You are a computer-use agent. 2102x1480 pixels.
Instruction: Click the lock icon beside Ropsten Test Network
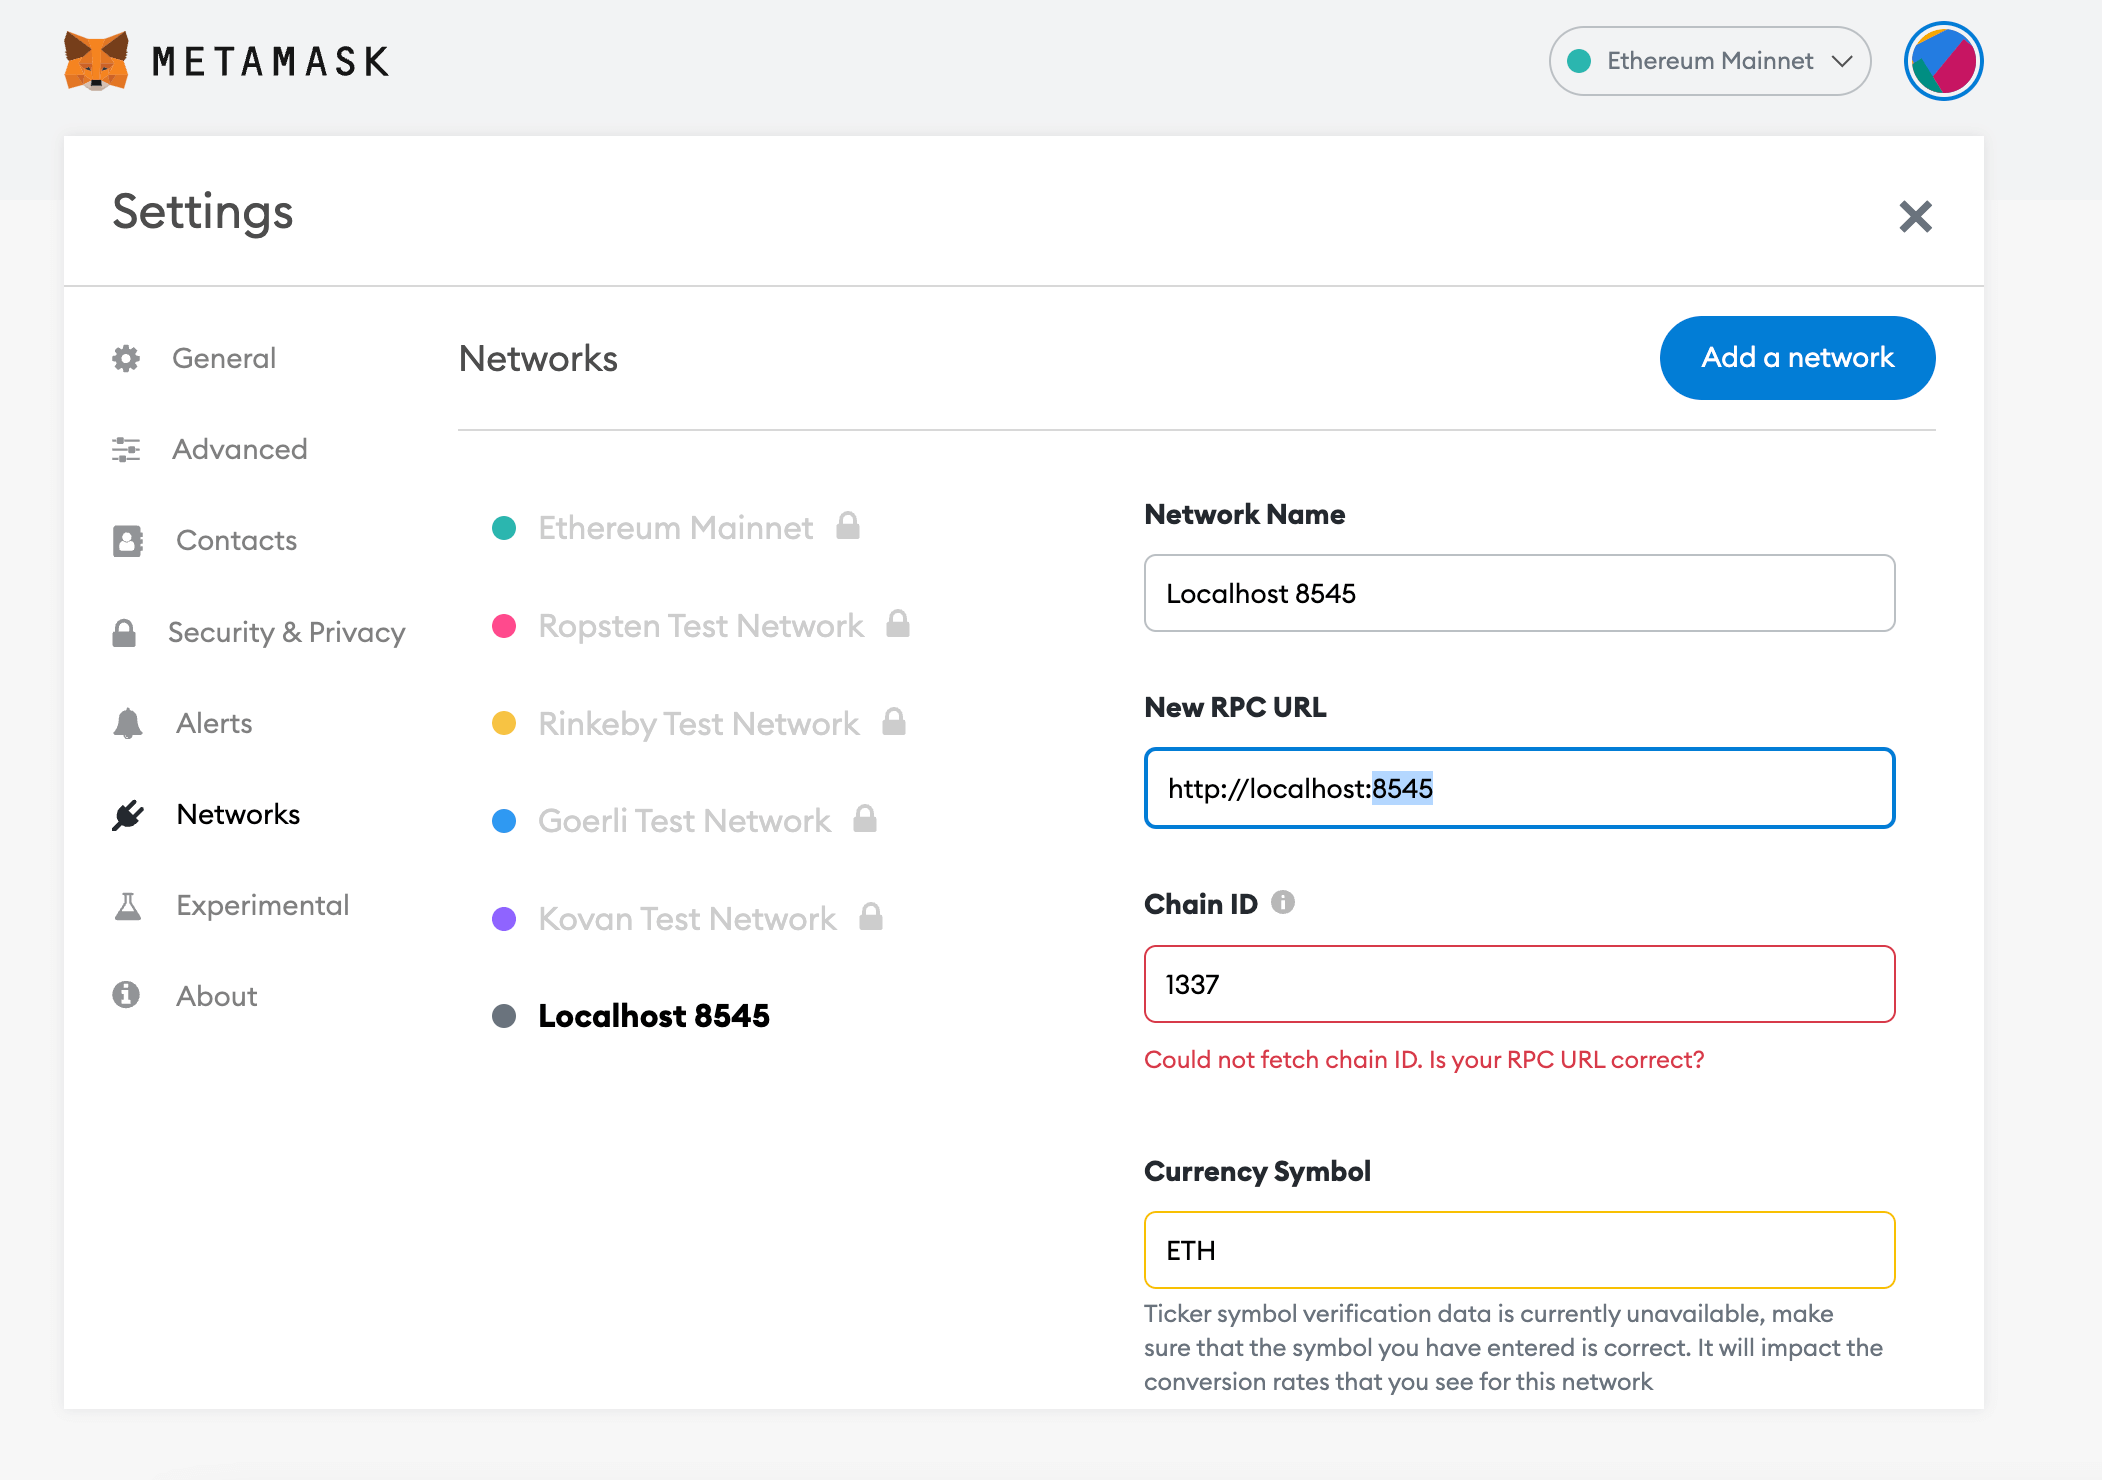click(x=898, y=623)
